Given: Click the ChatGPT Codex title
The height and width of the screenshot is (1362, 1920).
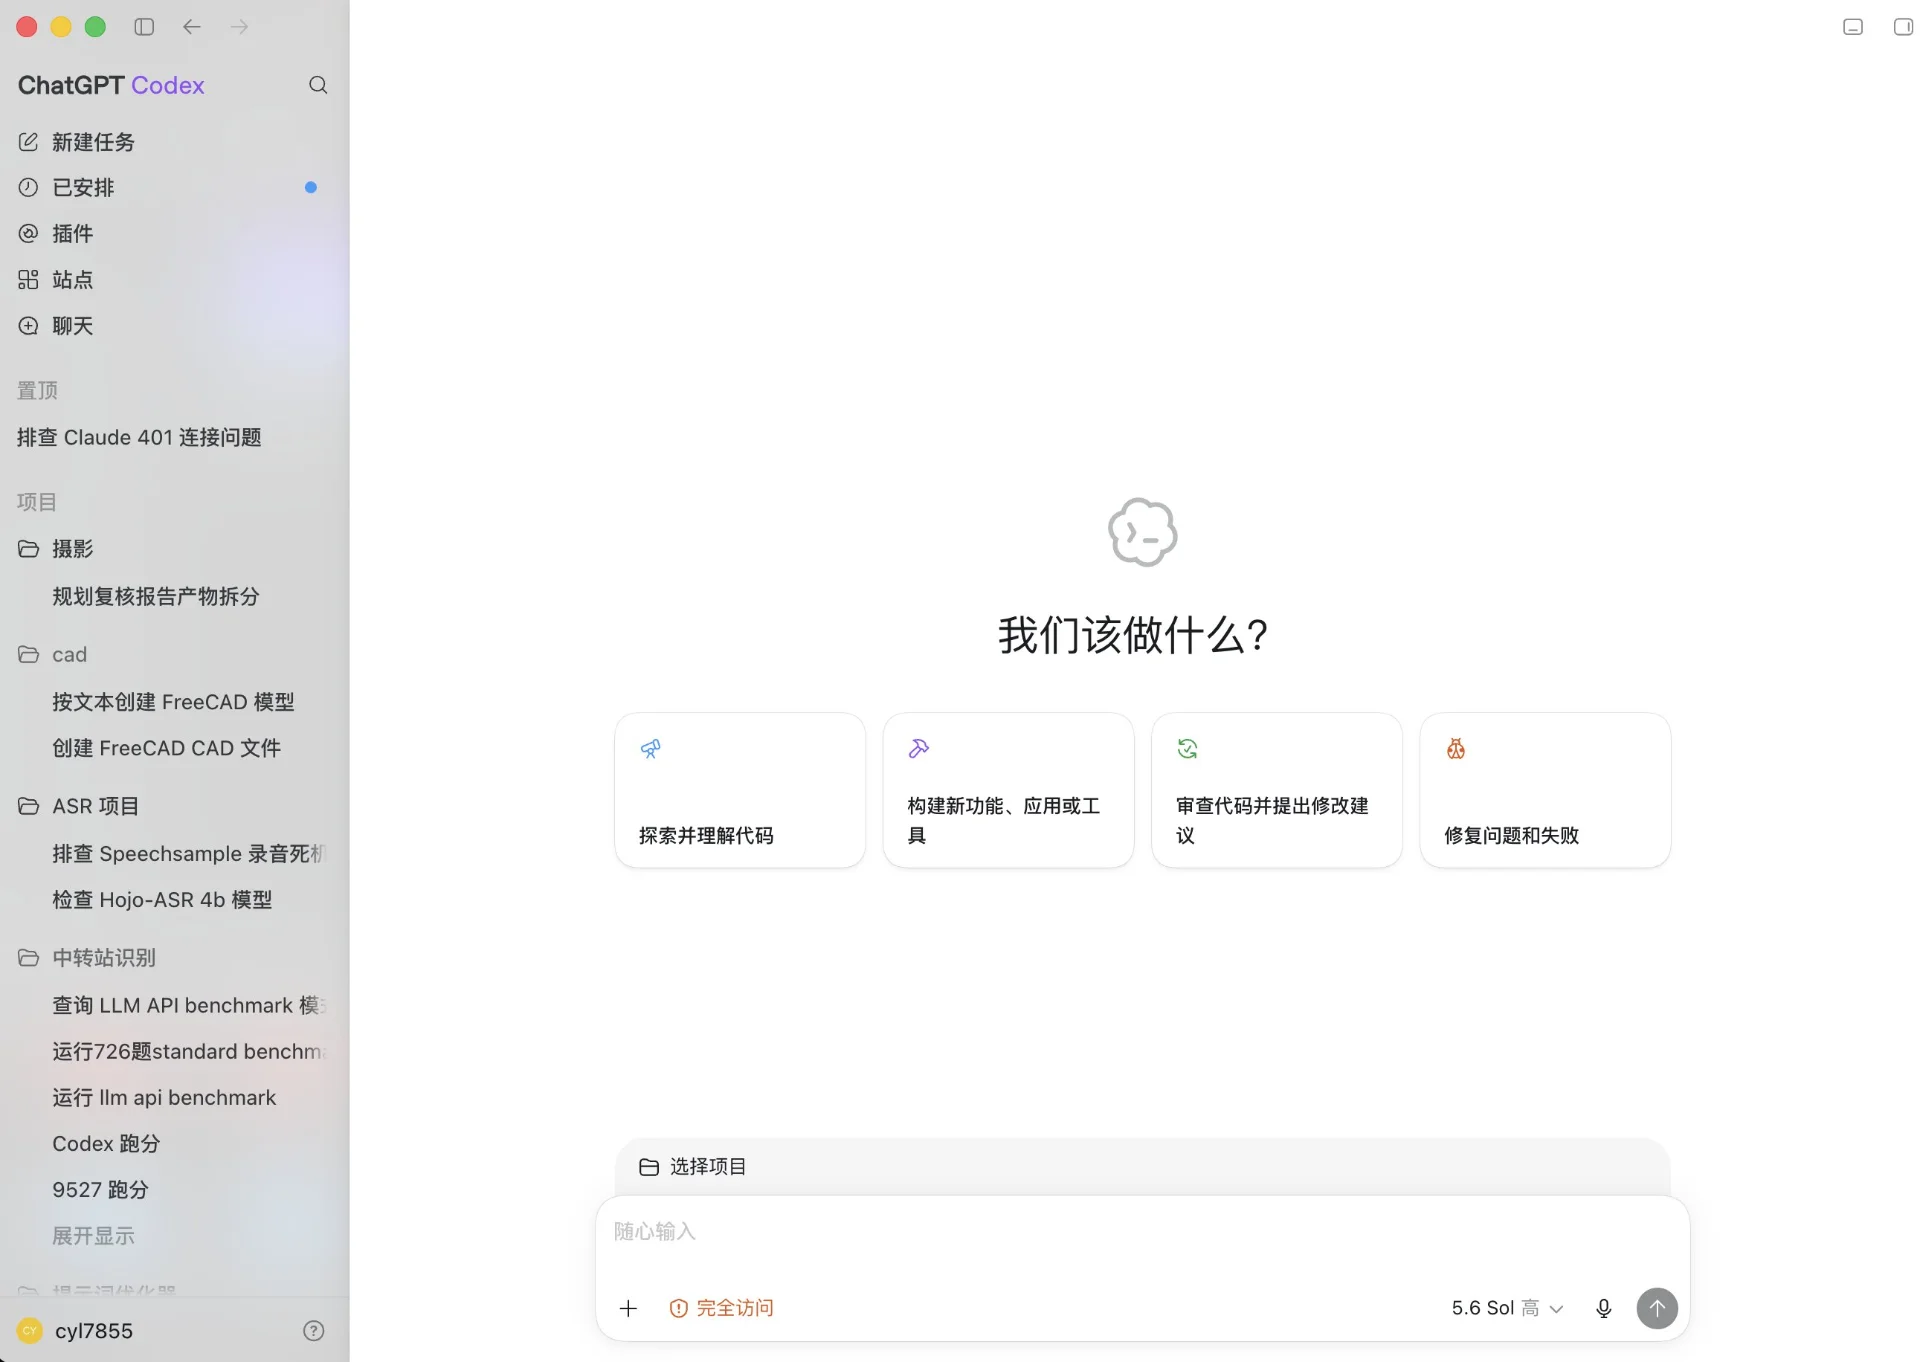Looking at the screenshot, I should [x=111, y=85].
